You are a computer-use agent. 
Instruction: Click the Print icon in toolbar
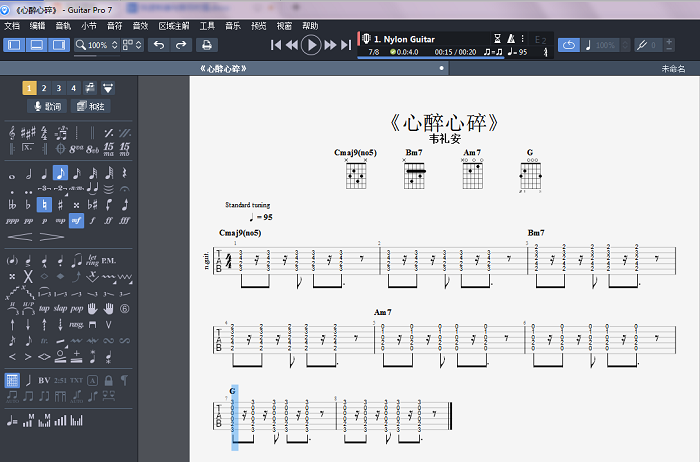coord(206,45)
